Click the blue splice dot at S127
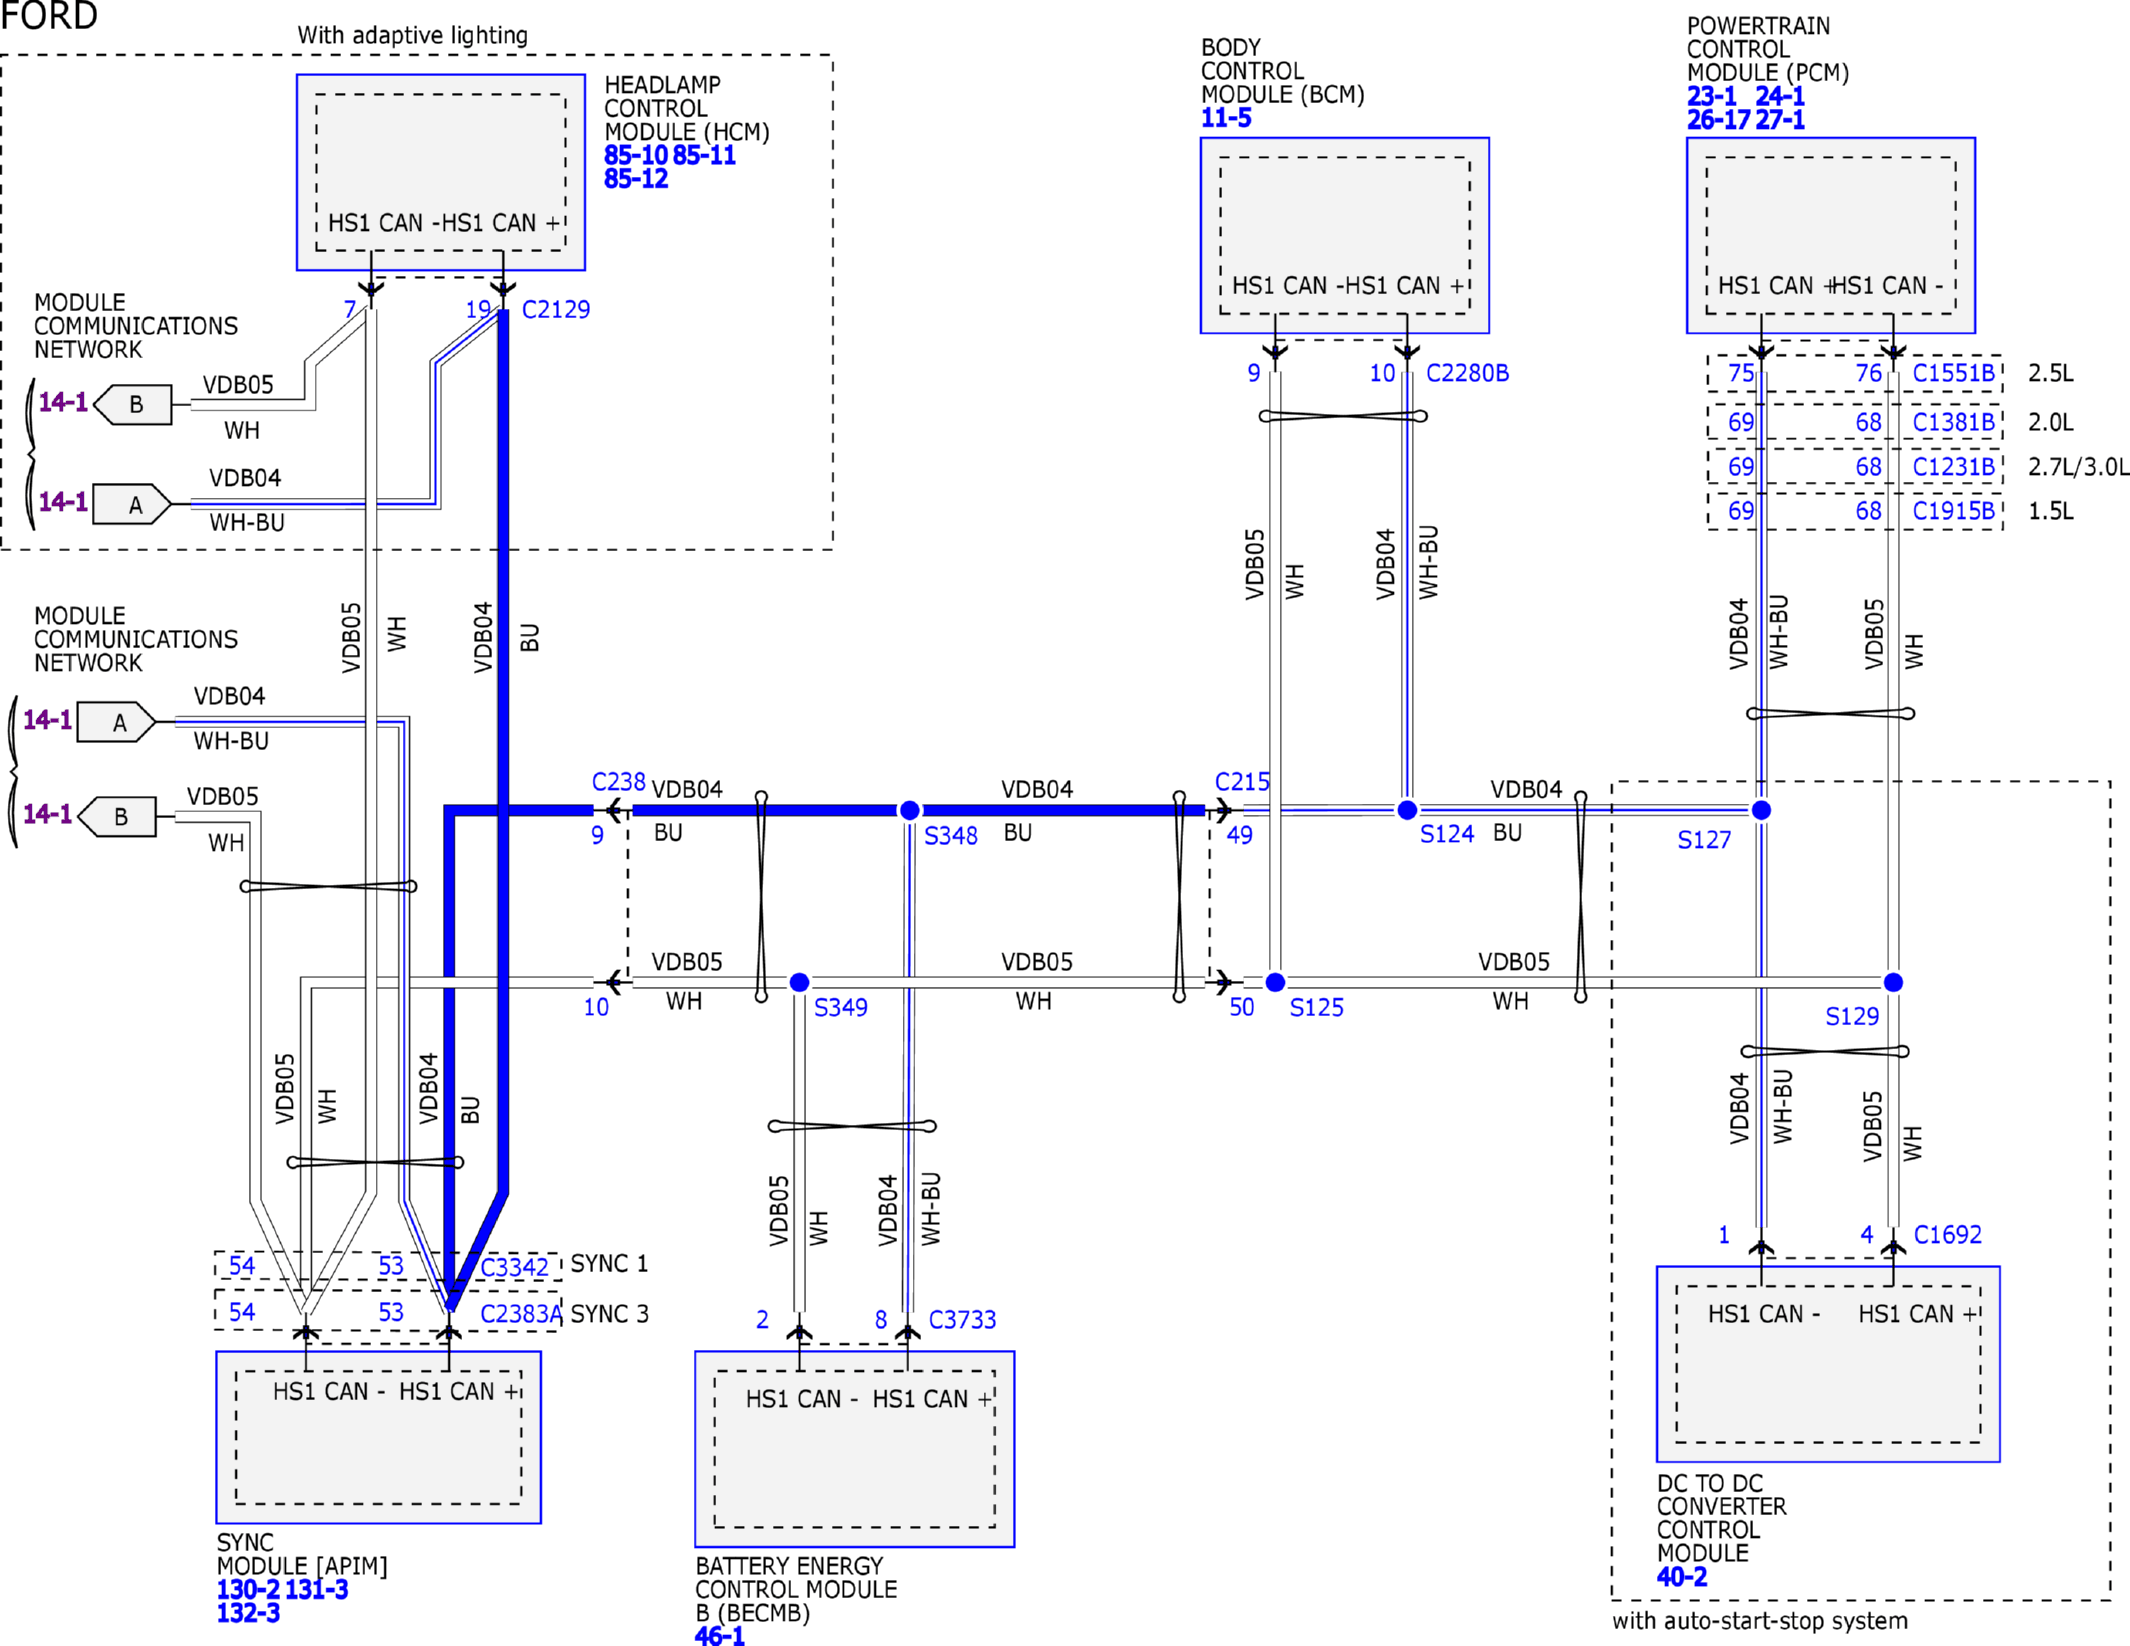 (x=1761, y=810)
